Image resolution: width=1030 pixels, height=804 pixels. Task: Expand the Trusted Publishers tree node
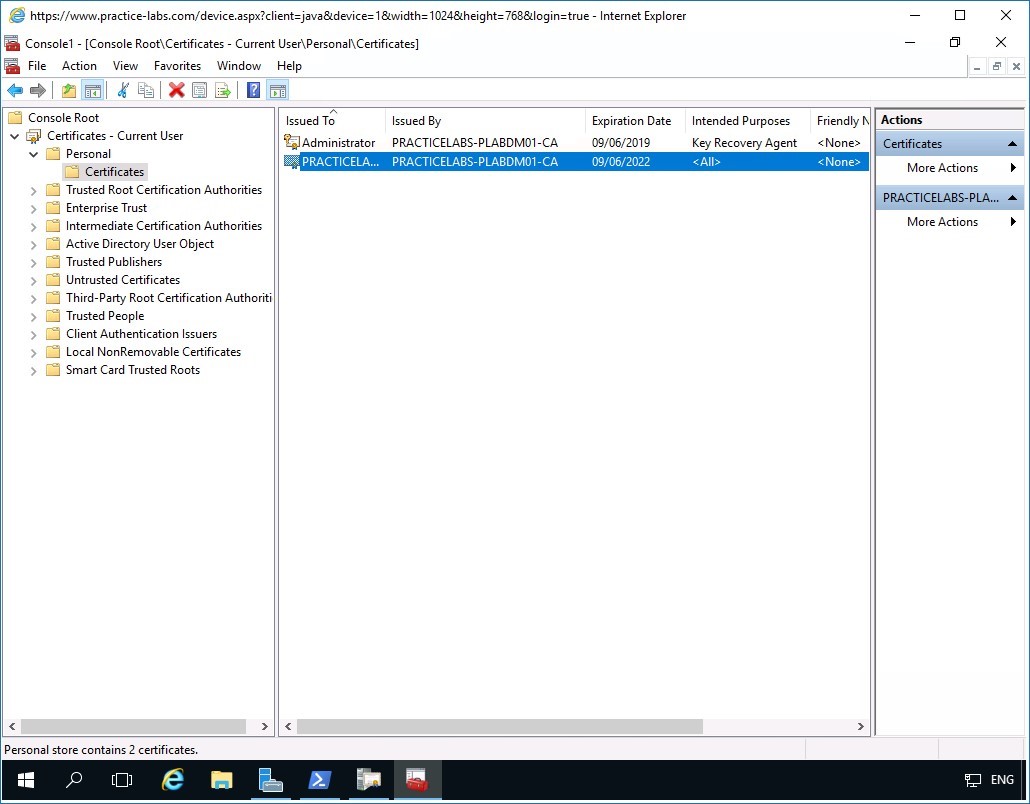click(x=33, y=262)
